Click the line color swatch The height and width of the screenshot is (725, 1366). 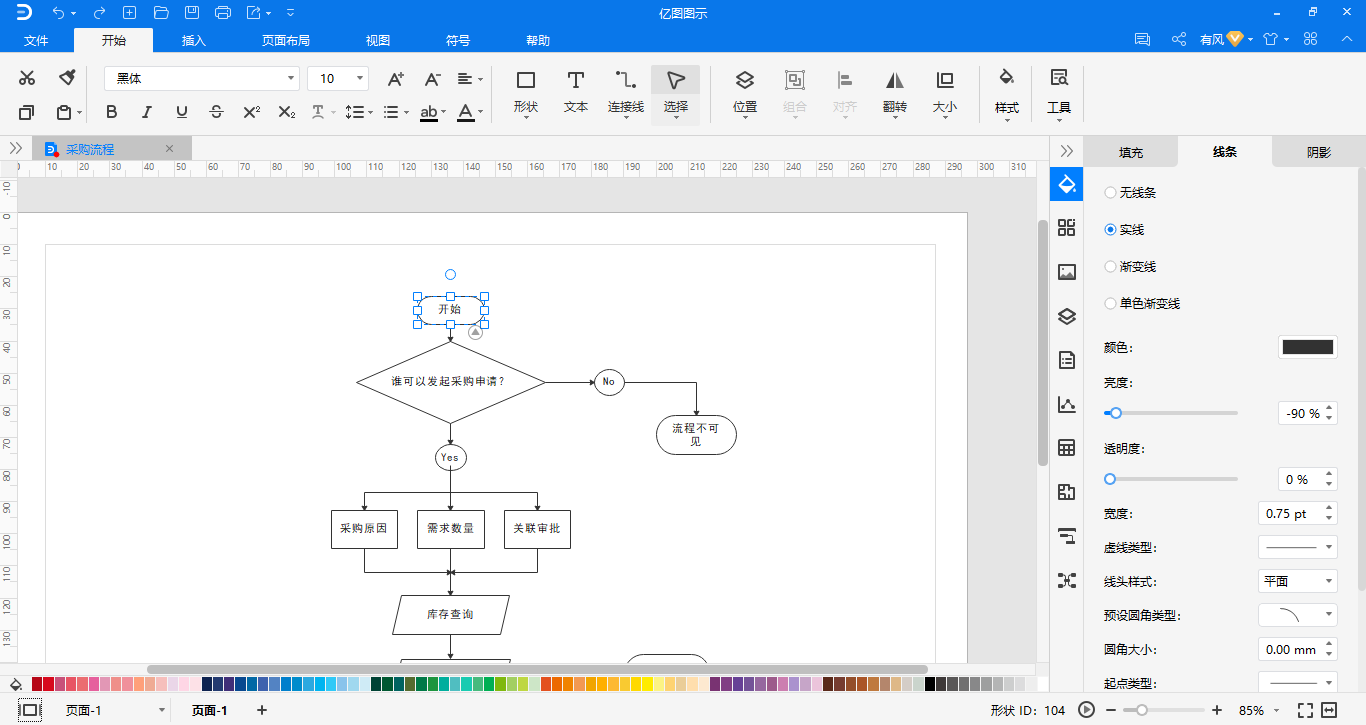pos(1308,347)
